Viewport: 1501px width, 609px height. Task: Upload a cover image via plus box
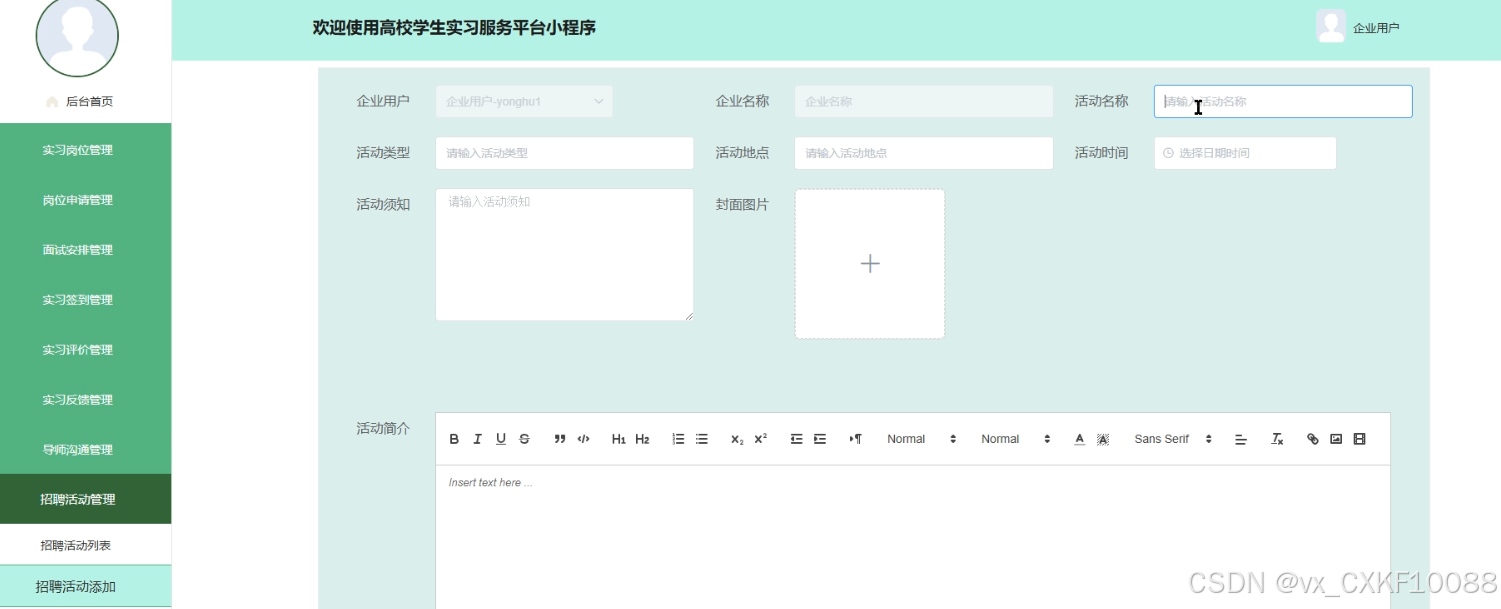tap(870, 264)
